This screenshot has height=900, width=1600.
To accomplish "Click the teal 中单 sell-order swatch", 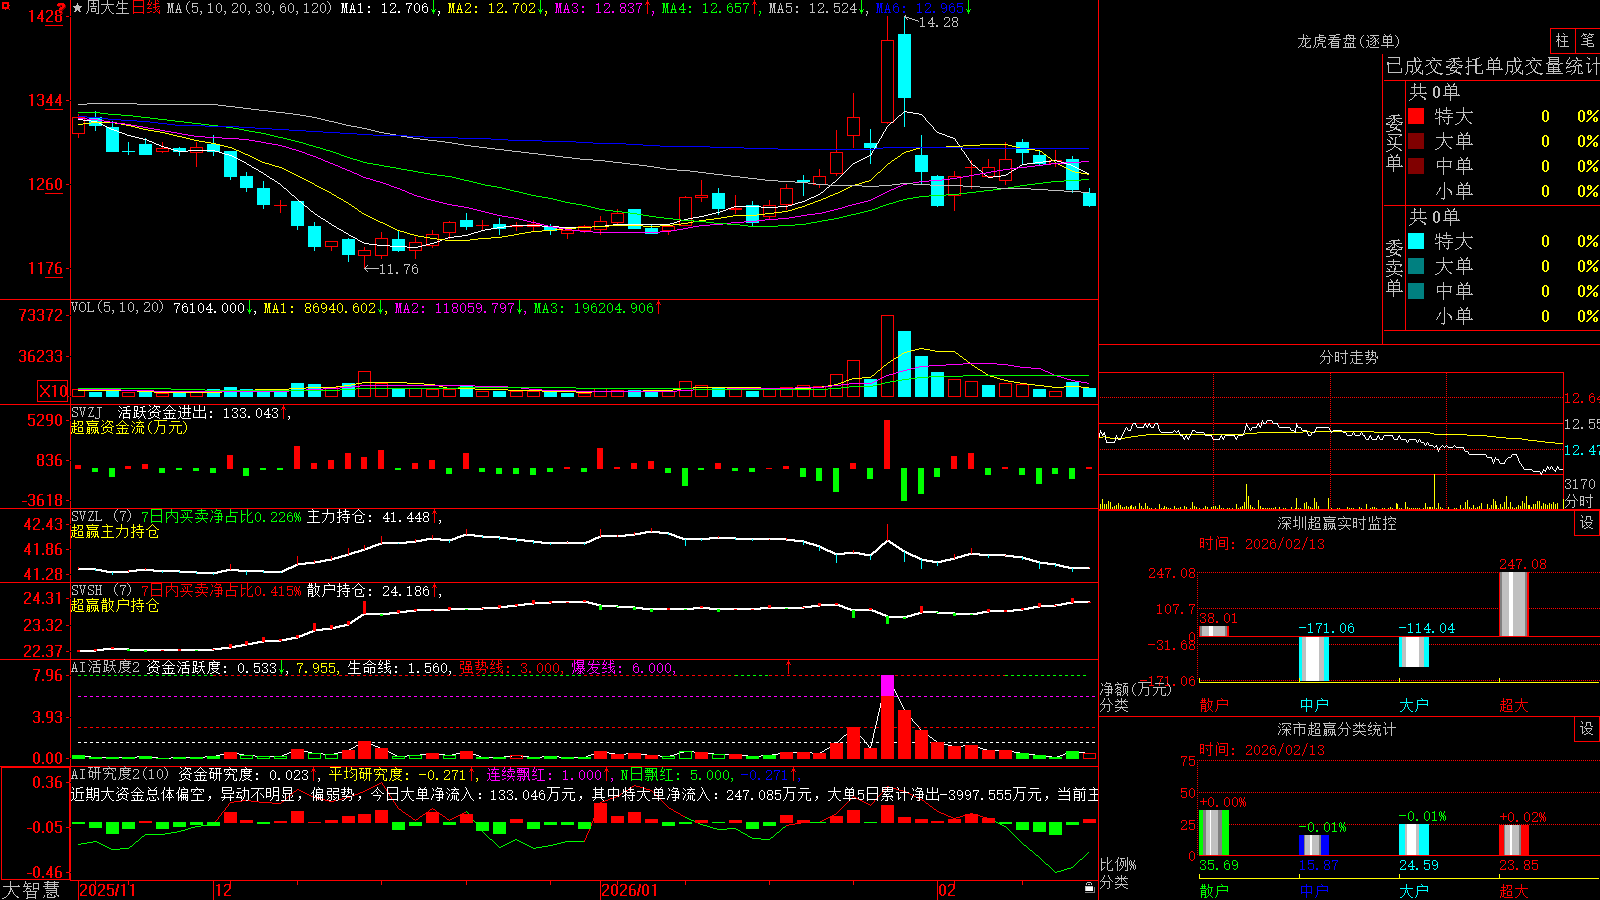I will click(x=1416, y=291).
